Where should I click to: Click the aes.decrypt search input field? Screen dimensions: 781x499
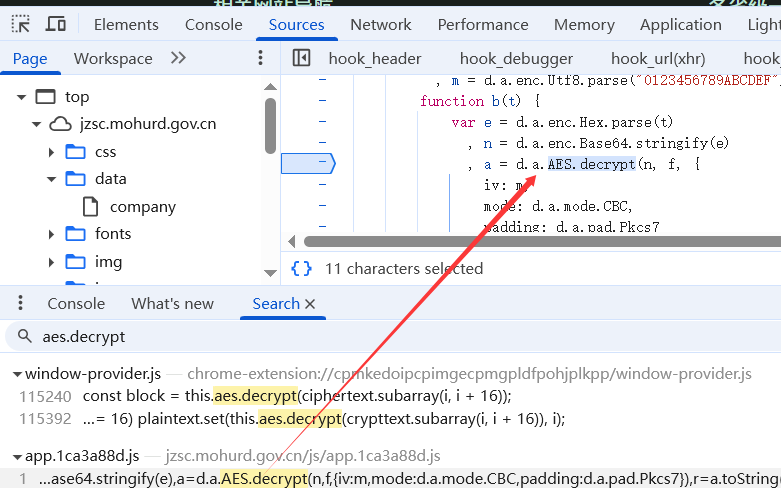pyautogui.click(x=400, y=336)
